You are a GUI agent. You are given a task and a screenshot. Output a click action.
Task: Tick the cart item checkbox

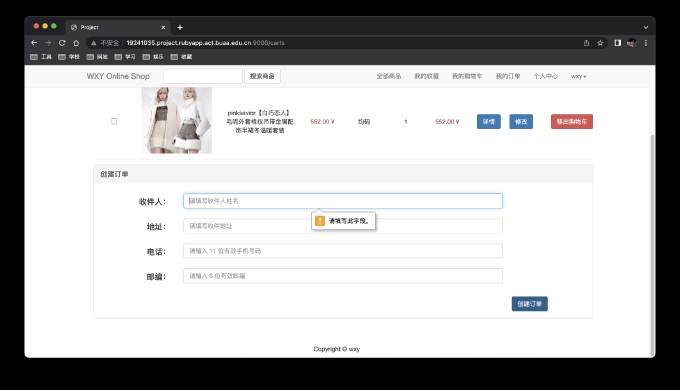pos(114,121)
